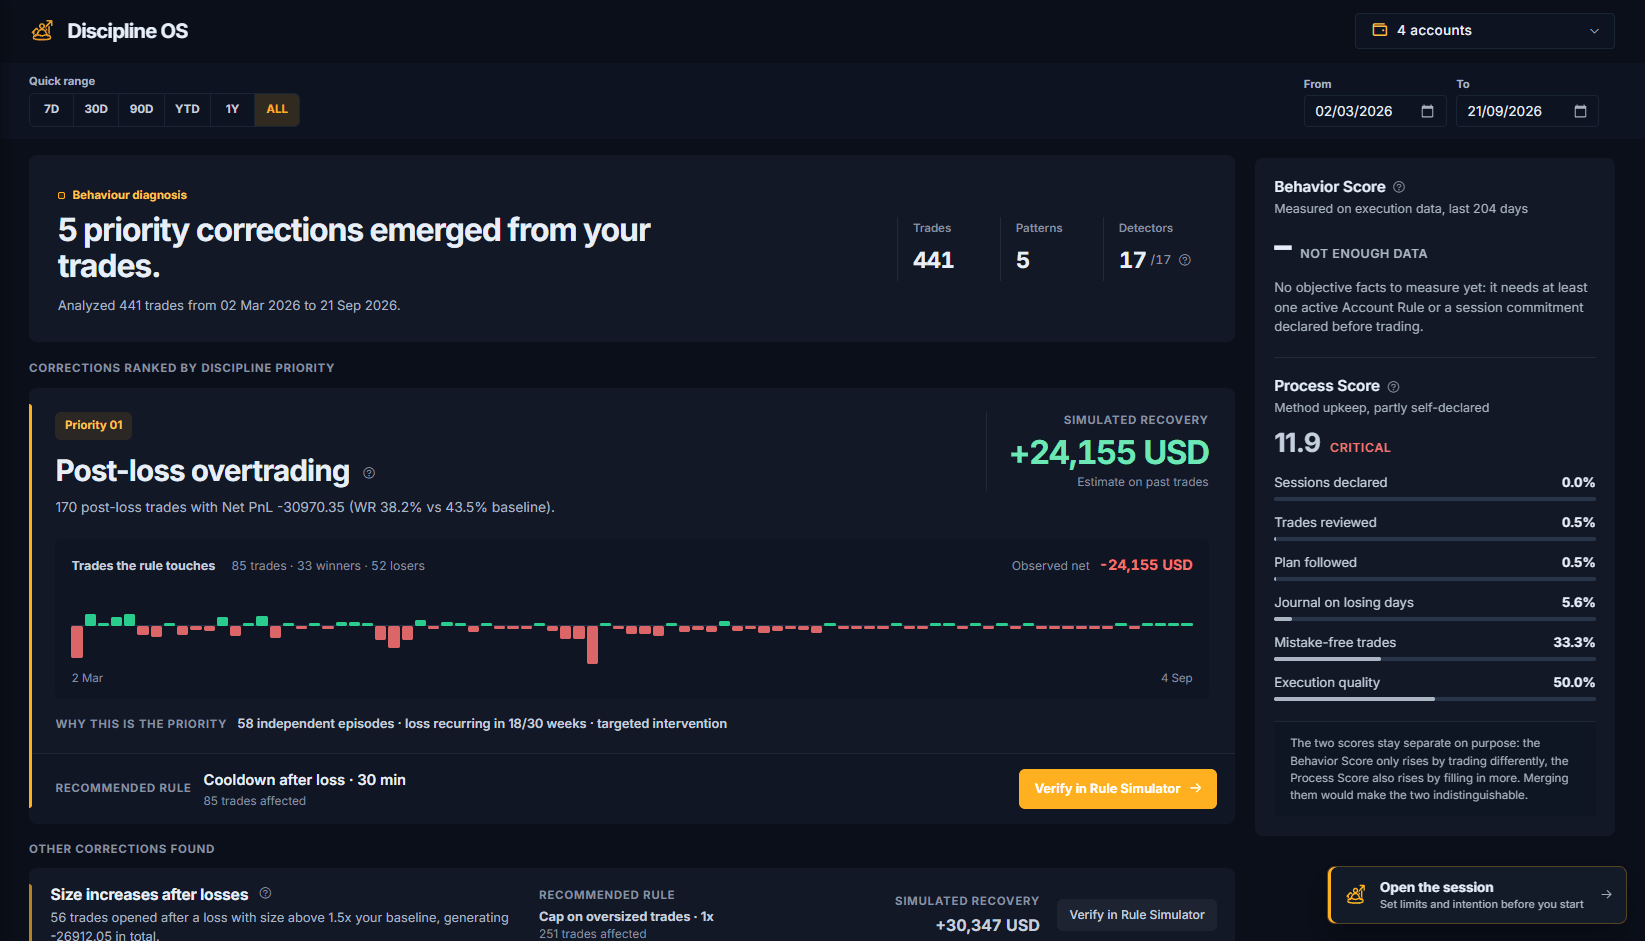This screenshot has height=941, width=1645.
Task: Click the CRITICAL process score label
Action: coord(1360,448)
